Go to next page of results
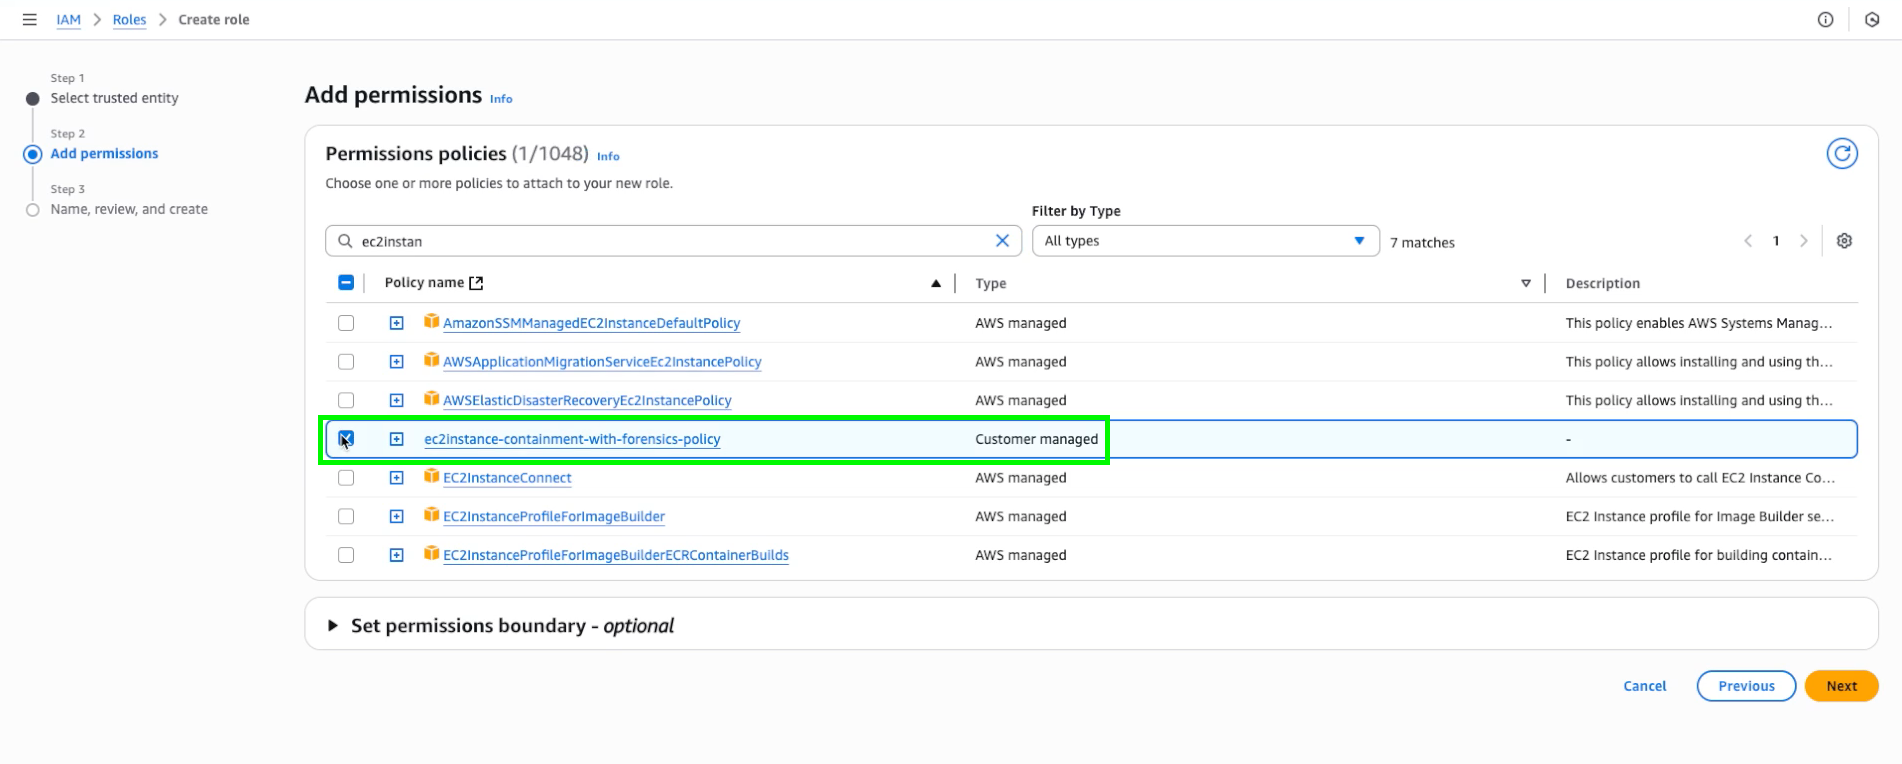 pos(1804,241)
